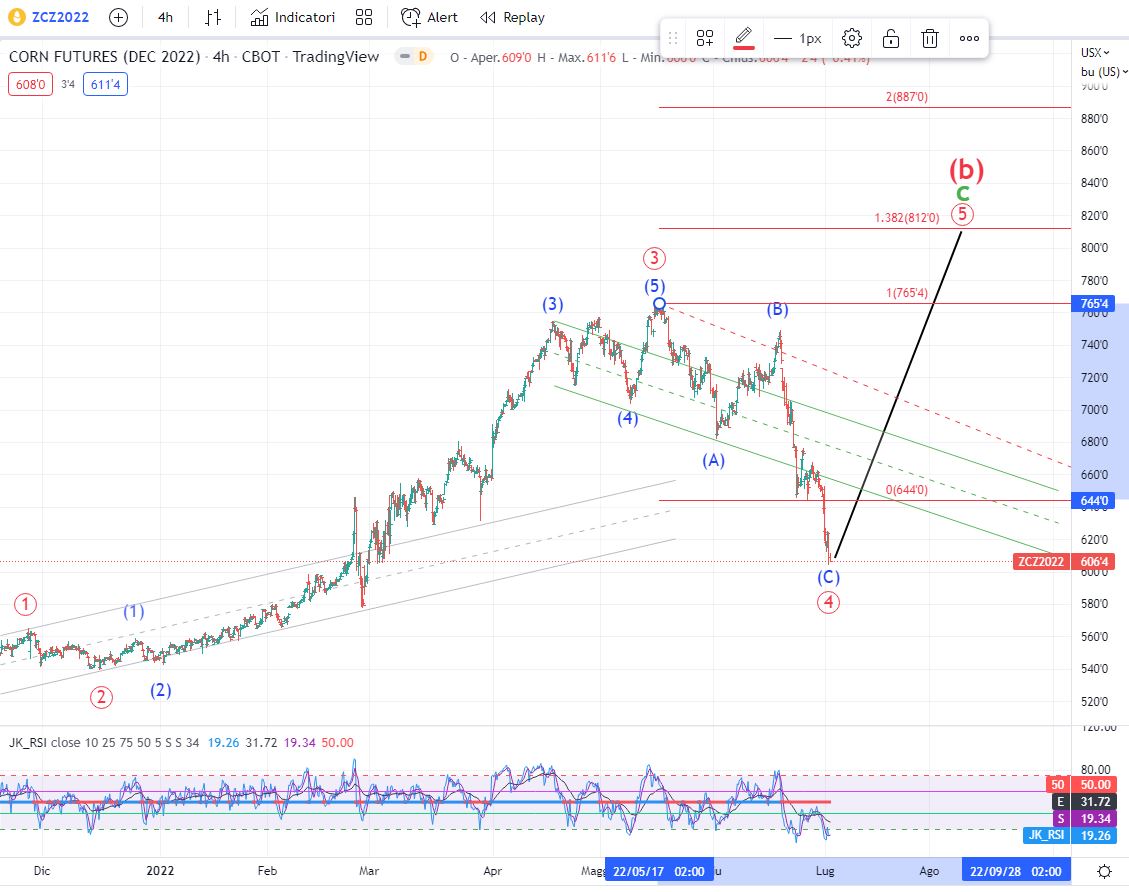The width and height of the screenshot is (1129, 892).
Task: Click the JK_RSI 19.26 value tag
Action: point(1094,835)
